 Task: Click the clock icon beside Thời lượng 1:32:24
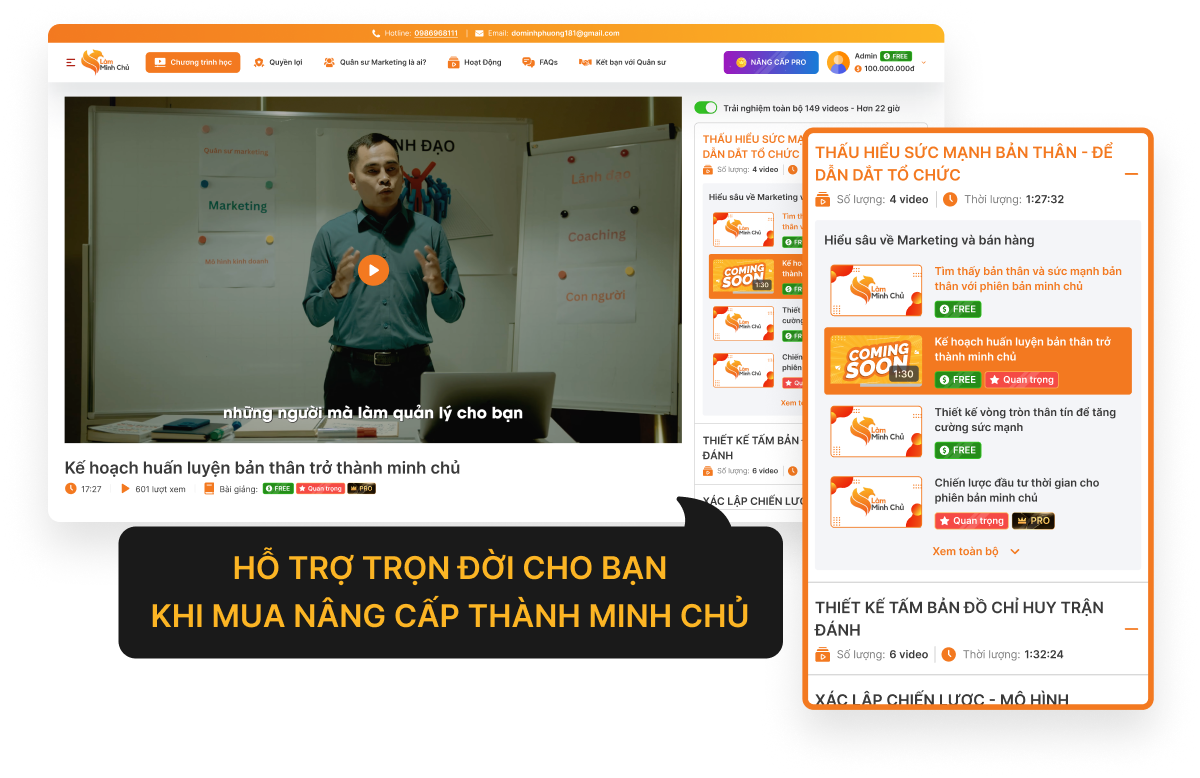click(x=949, y=654)
